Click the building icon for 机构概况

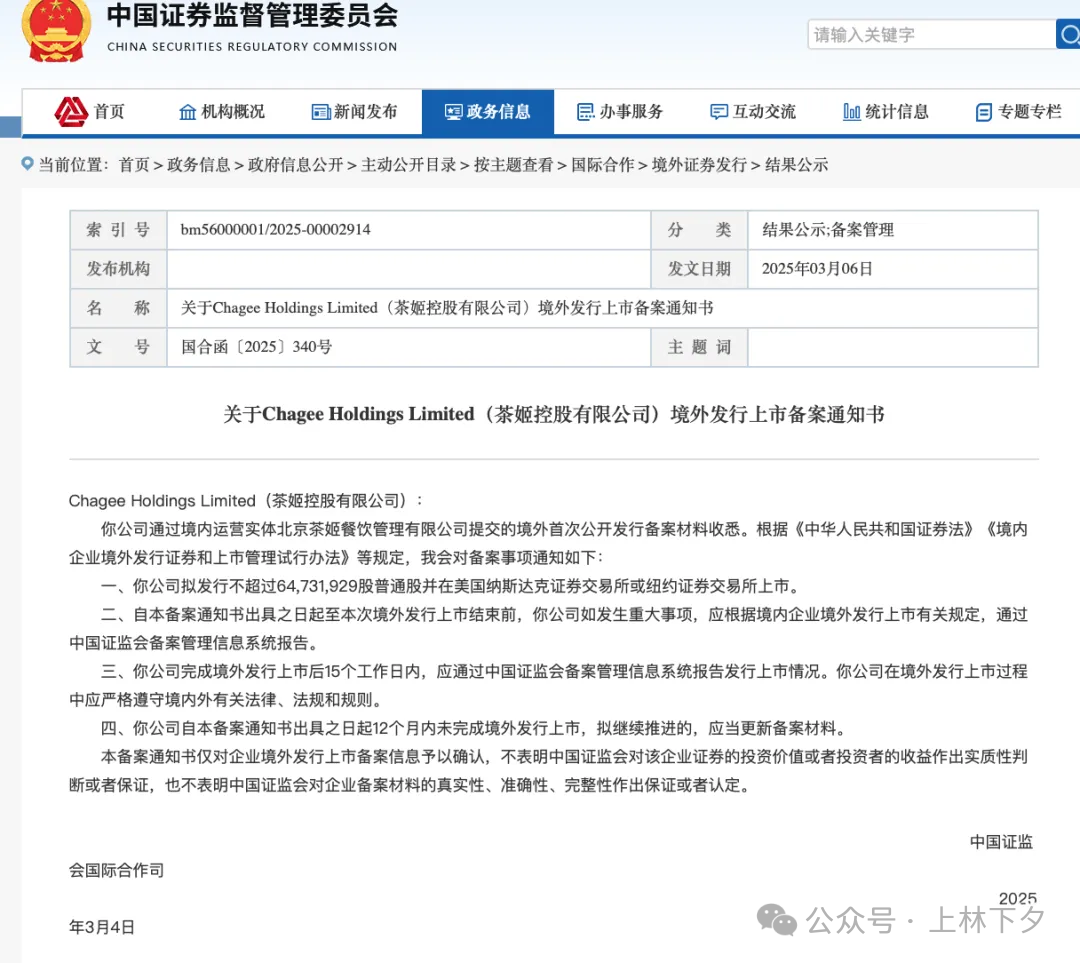coord(187,112)
